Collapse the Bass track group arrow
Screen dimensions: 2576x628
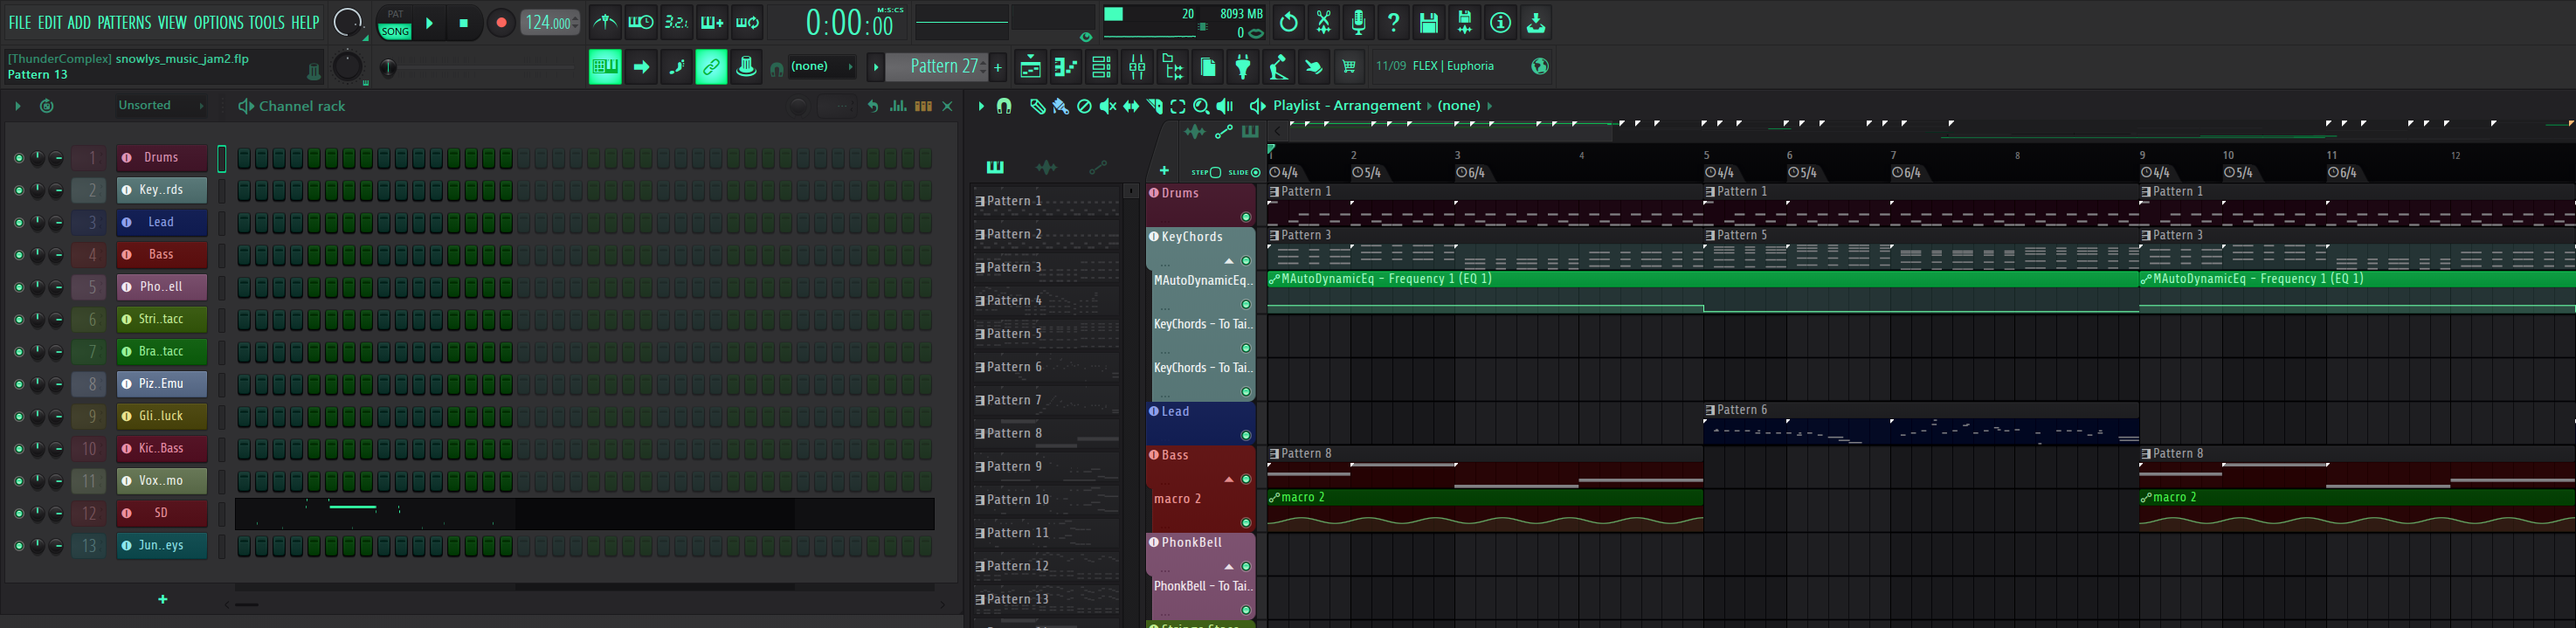(1229, 480)
